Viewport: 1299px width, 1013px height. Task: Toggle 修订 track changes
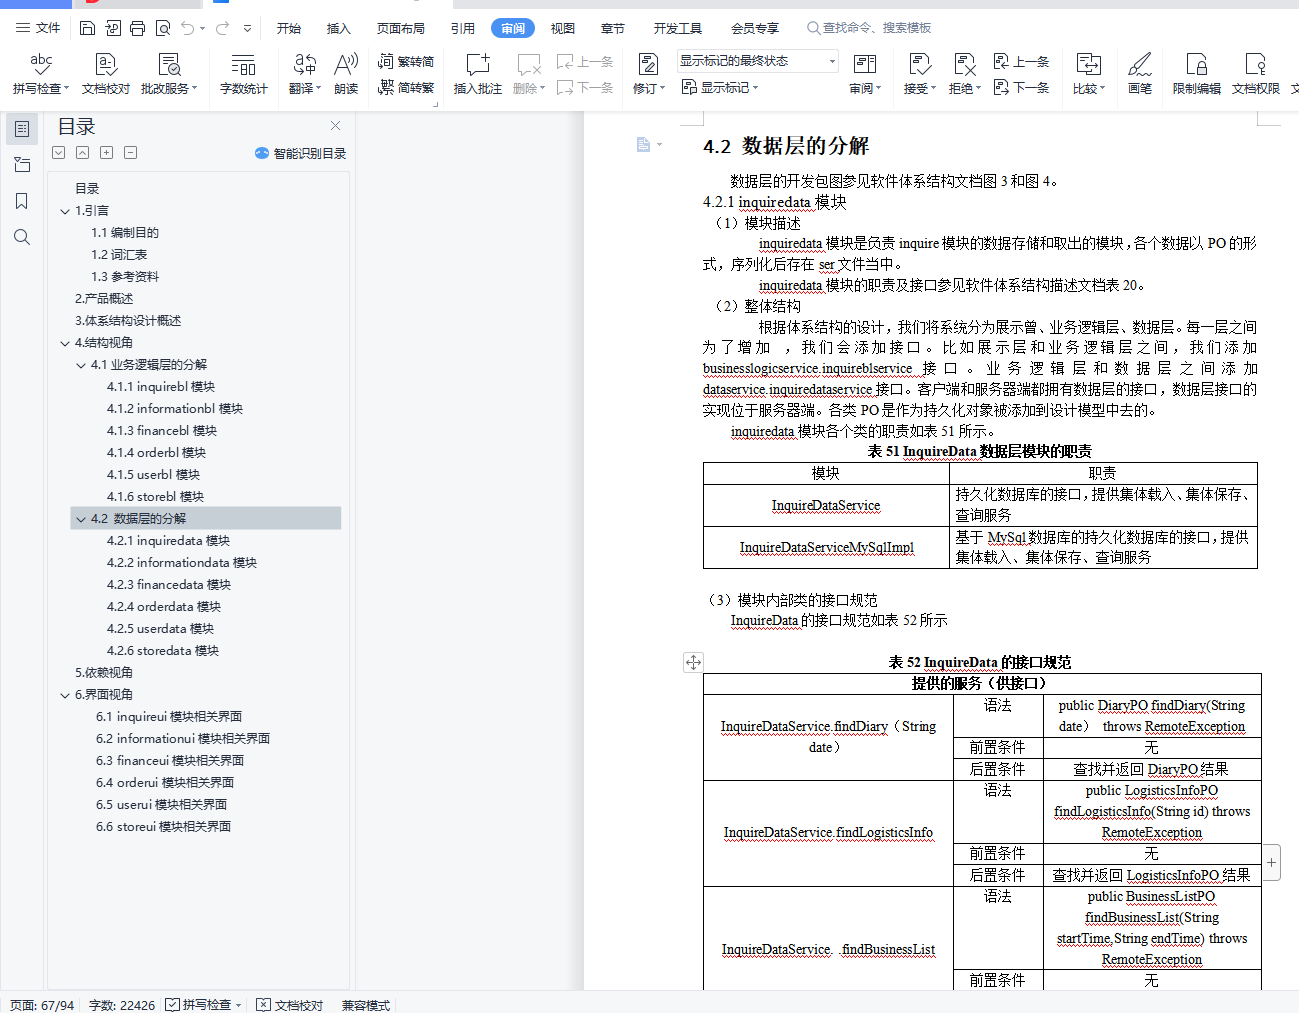(x=648, y=74)
